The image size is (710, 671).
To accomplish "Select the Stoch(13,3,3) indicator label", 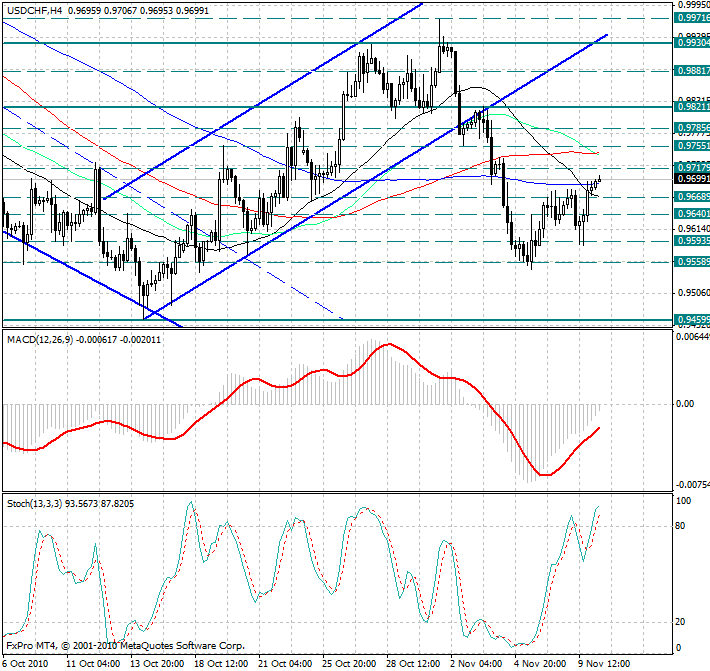I will point(35,503).
